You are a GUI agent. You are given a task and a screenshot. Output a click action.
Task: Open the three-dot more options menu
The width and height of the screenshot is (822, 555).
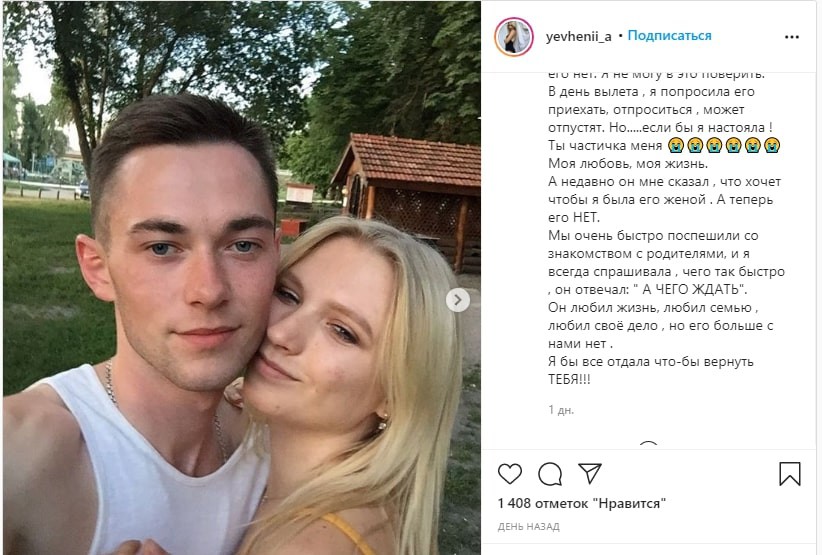click(792, 37)
